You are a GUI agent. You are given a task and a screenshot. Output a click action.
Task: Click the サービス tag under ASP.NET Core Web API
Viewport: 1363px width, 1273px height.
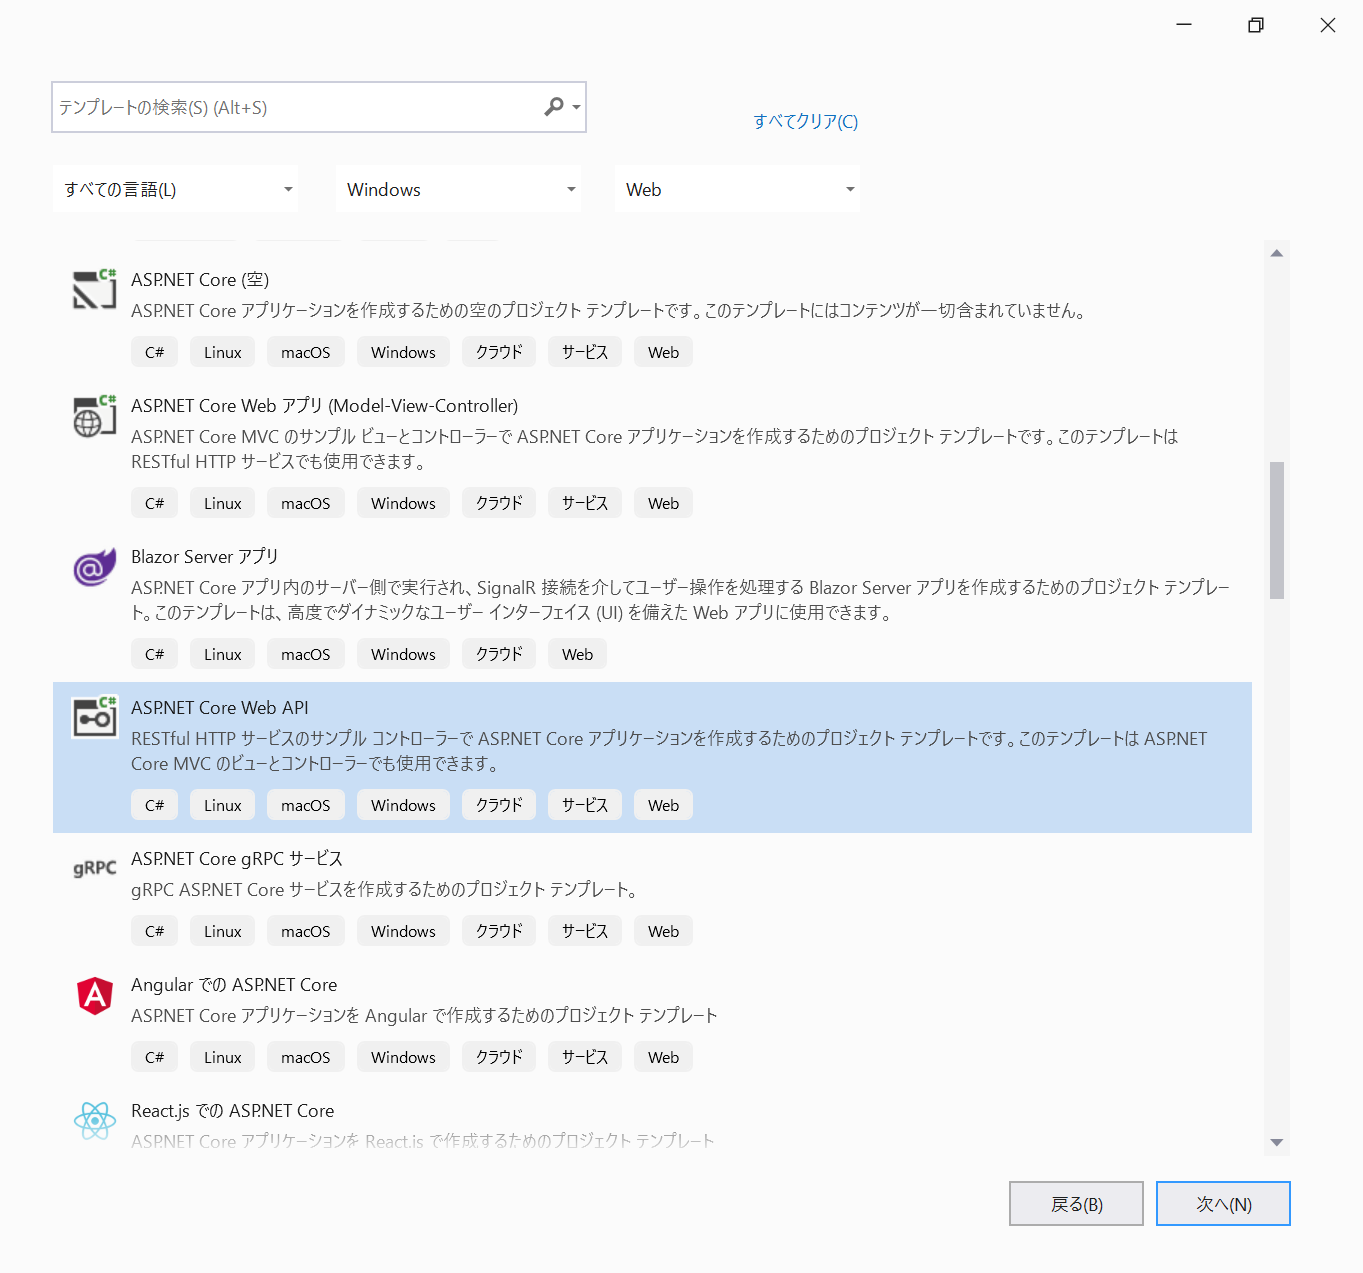[x=585, y=805]
